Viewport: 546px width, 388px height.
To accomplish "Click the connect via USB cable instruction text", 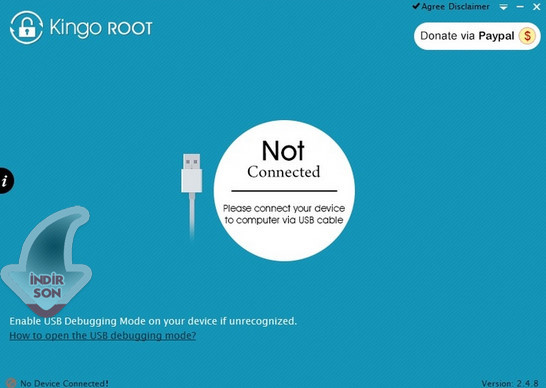I will click(284, 214).
